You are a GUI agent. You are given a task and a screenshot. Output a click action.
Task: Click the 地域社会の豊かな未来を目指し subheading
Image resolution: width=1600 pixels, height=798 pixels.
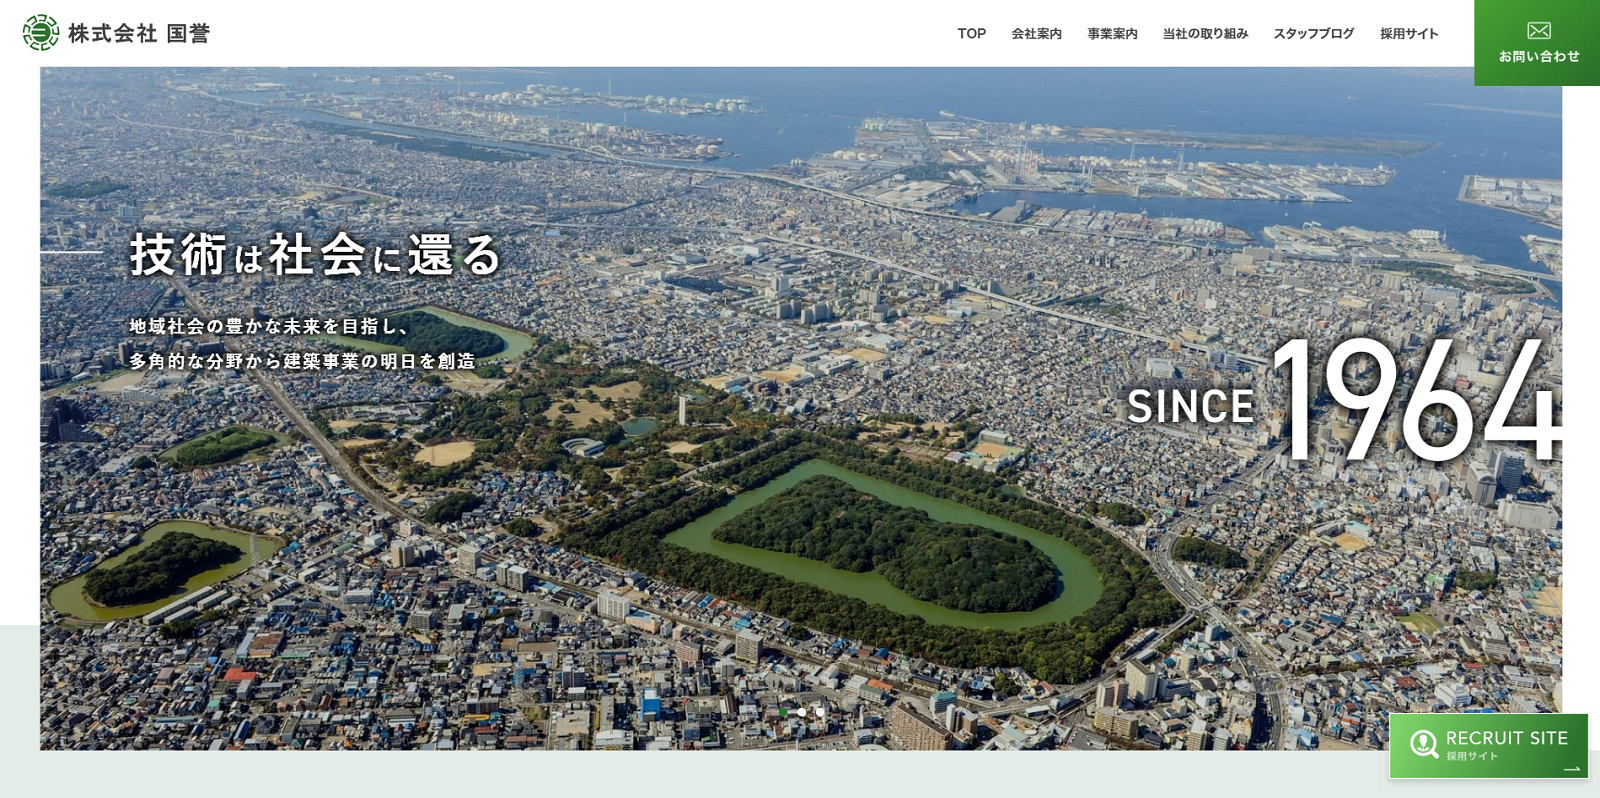coord(269,326)
